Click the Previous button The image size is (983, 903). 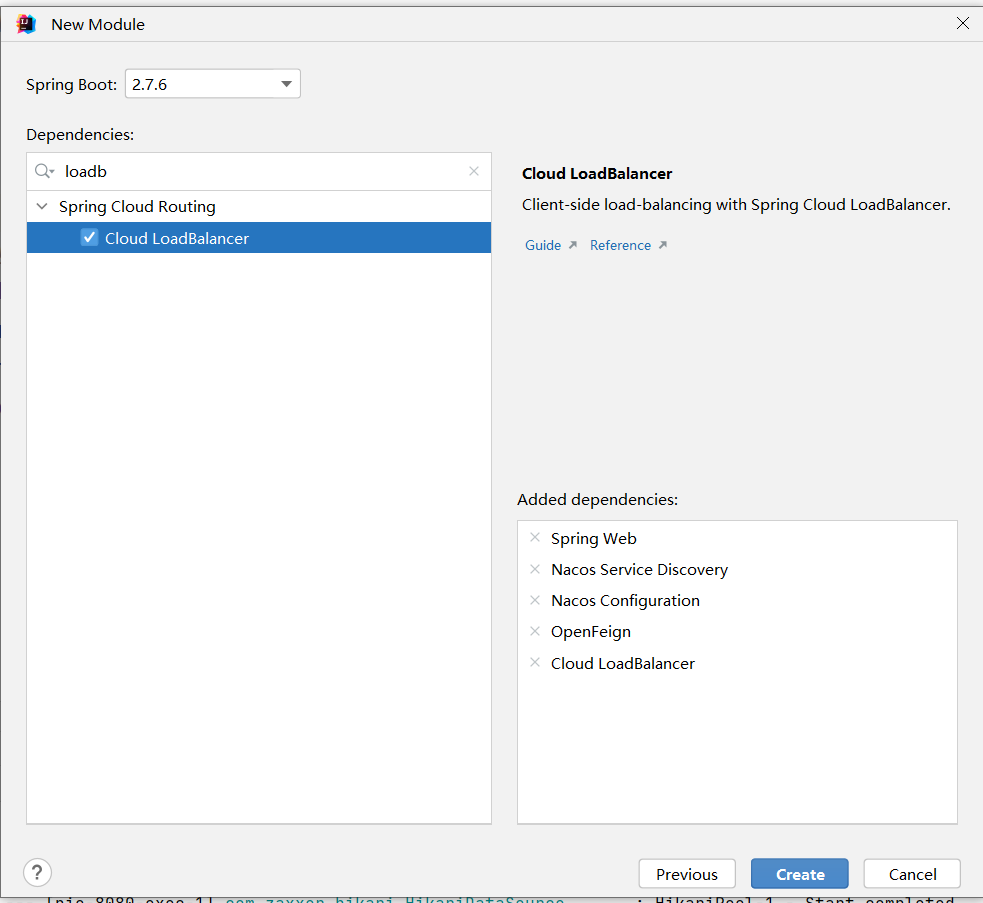(x=687, y=874)
